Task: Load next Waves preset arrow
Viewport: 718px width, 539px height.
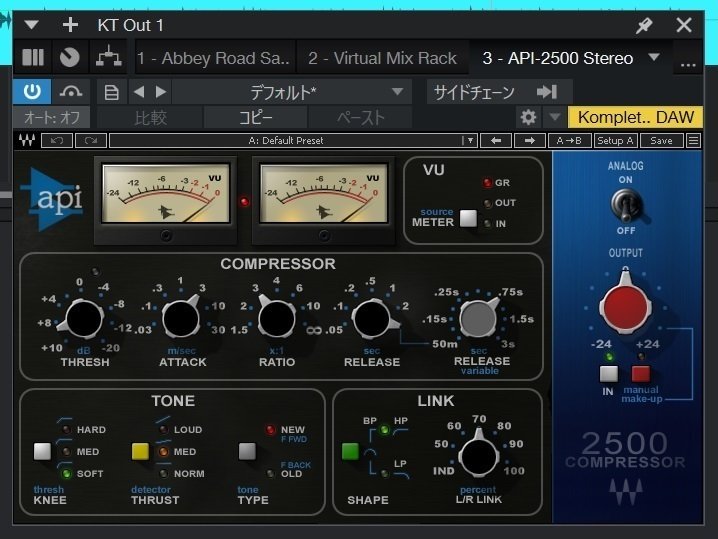Action: [x=530, y=141]
